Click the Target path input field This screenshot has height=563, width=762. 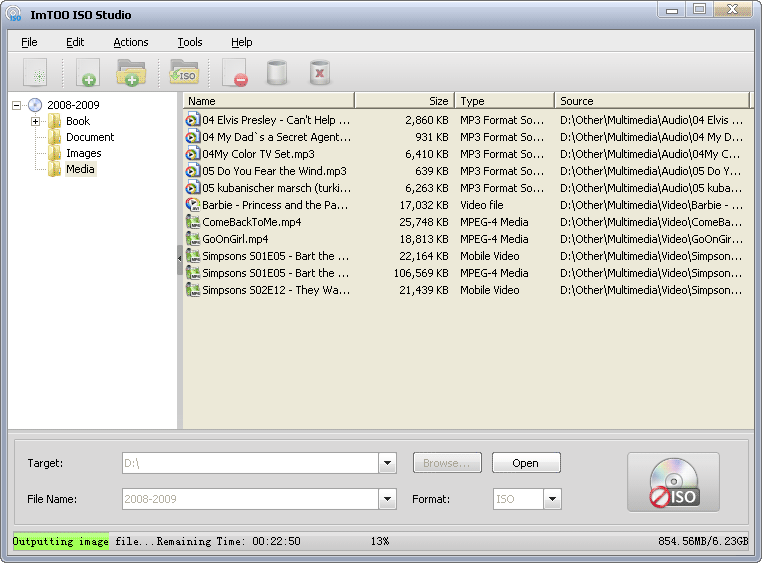coord(250,463)
